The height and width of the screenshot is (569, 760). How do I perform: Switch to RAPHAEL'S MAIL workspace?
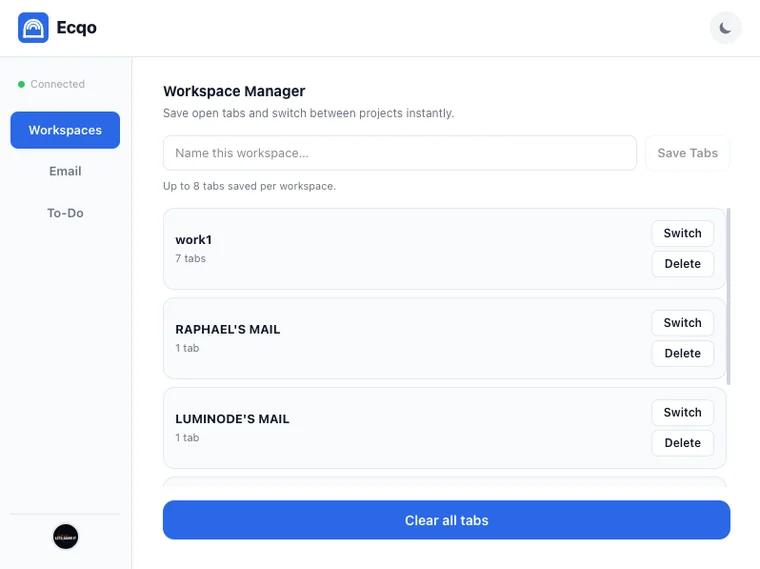[682, 323]
